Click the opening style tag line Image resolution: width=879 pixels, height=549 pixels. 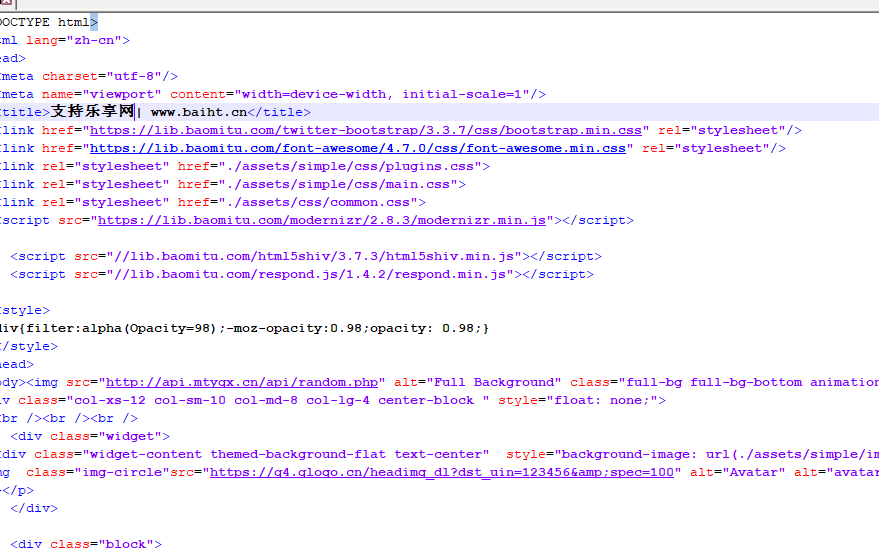click(25, 310)
